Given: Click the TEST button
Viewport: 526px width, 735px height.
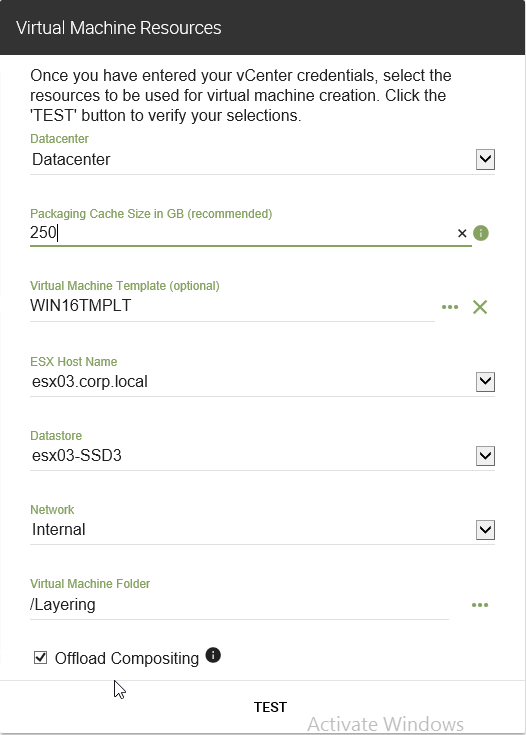Looking at the screenshot, I should tap(270, 707).
